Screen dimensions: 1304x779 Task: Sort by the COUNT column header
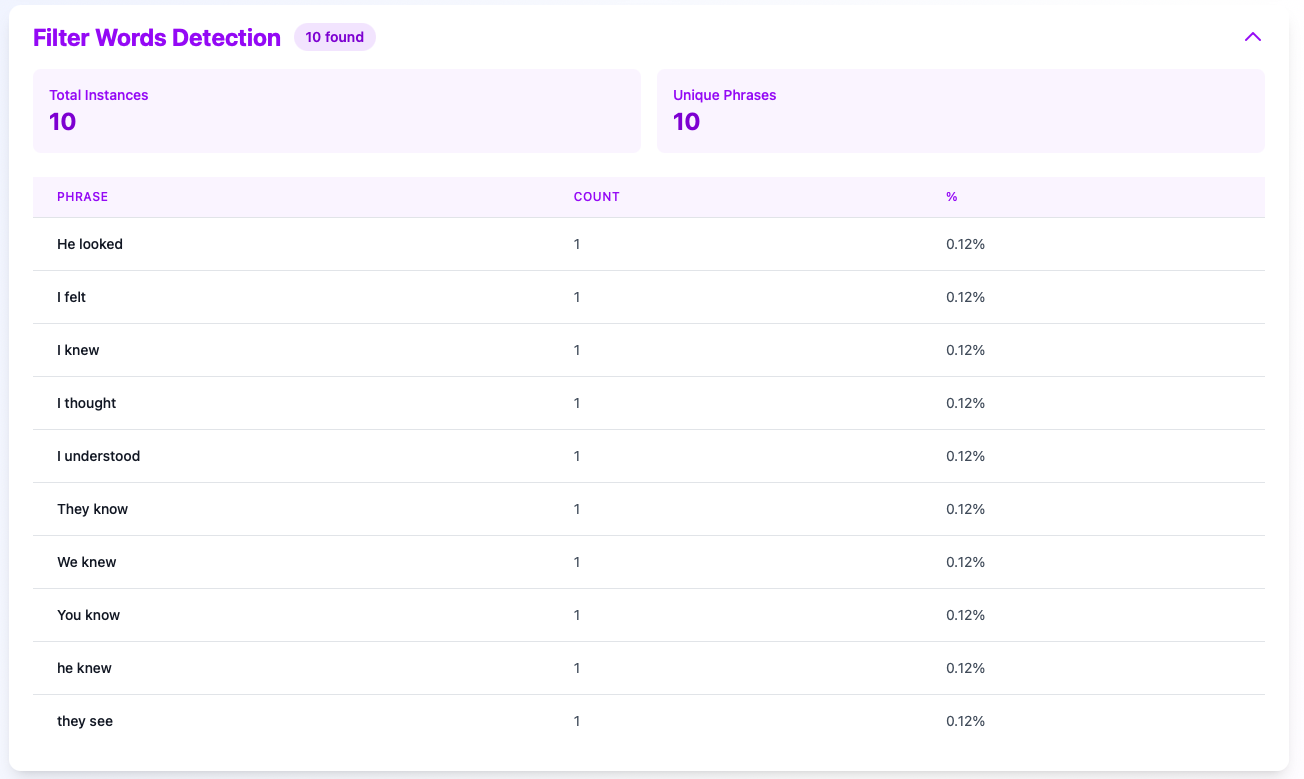596,197
